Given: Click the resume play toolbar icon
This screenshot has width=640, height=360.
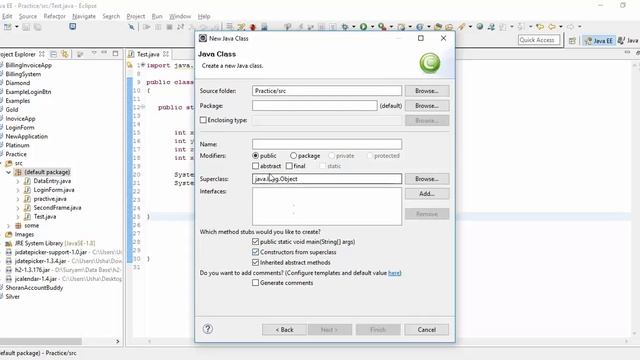Looking at the screenshot, I should [146, 27].
